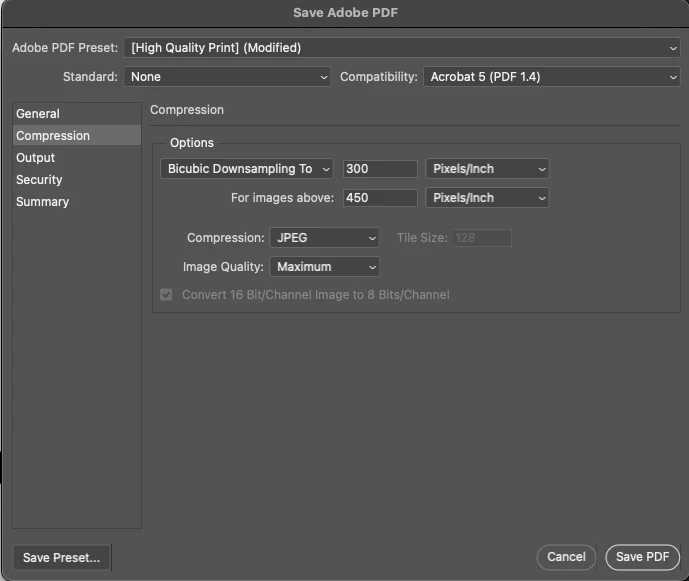Viewport: 689px width, 581px height.
Task: Click the Save Preset... button
Action: pyautogui.click(x=62, y=557)
